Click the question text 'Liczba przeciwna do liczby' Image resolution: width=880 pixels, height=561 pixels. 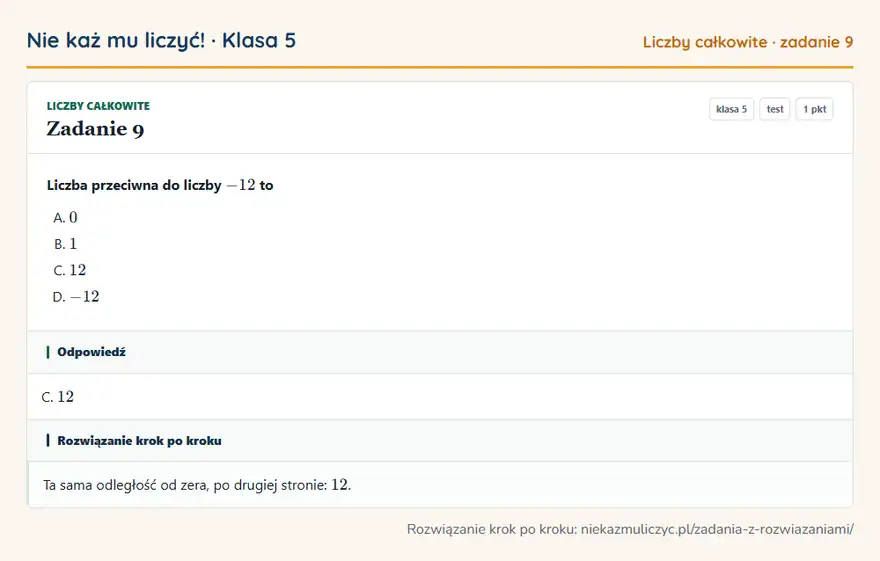pyautogui.click(x=134, y=185)
